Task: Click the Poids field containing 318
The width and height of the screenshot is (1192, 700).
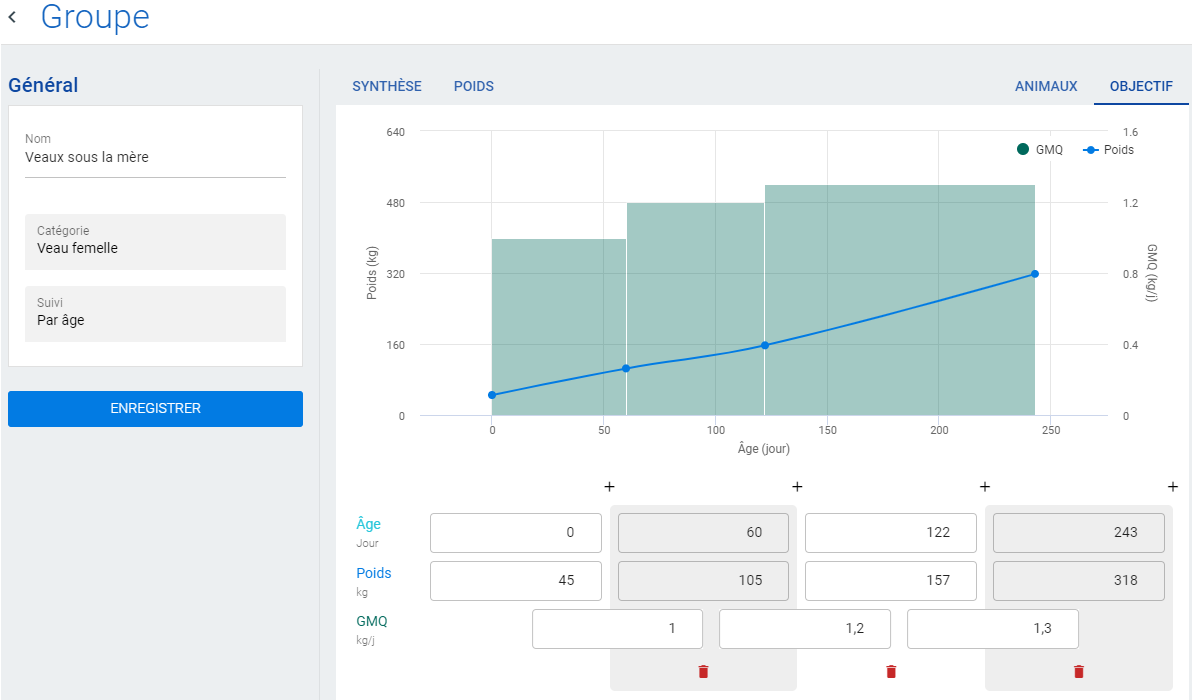Action: tap(1079, 581)
